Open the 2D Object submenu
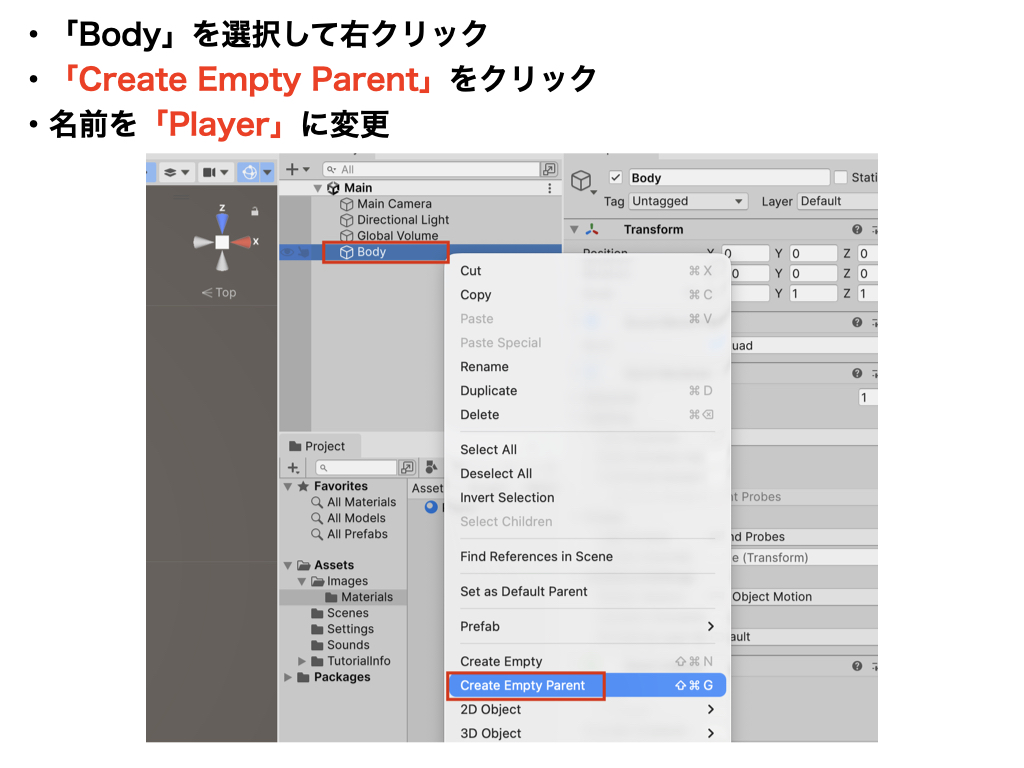Image resolution: width=1024 pixels, height=768 pixels. [586, 710]
